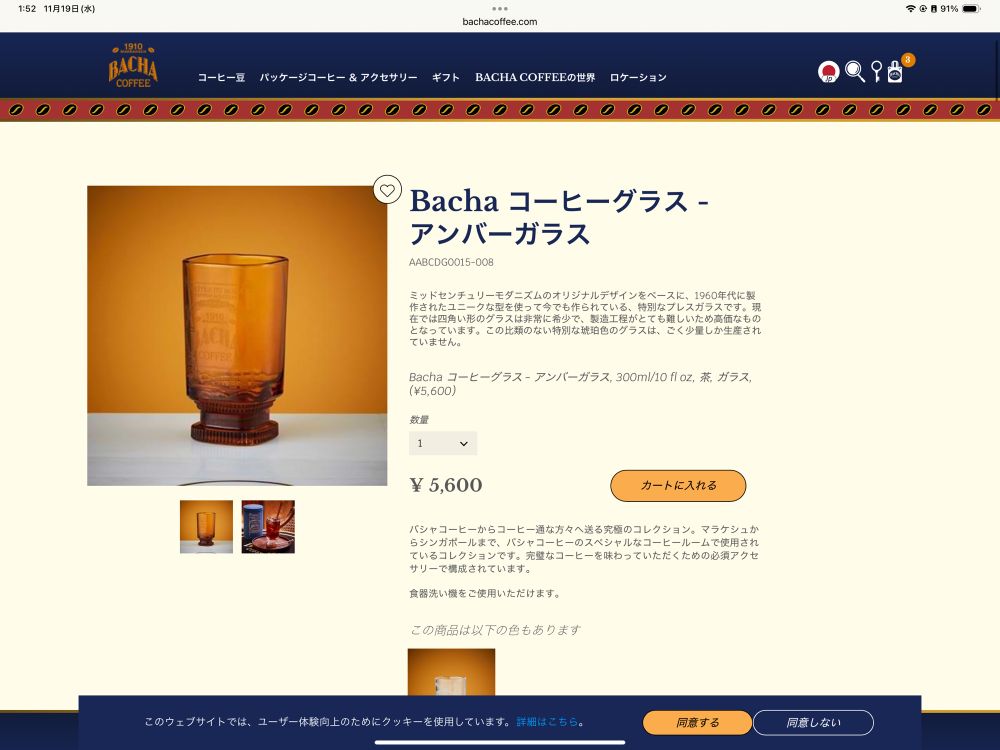1000x750 pixels.
Task: Click the 同意しない cookie button
Action: (x=813, y=723)
